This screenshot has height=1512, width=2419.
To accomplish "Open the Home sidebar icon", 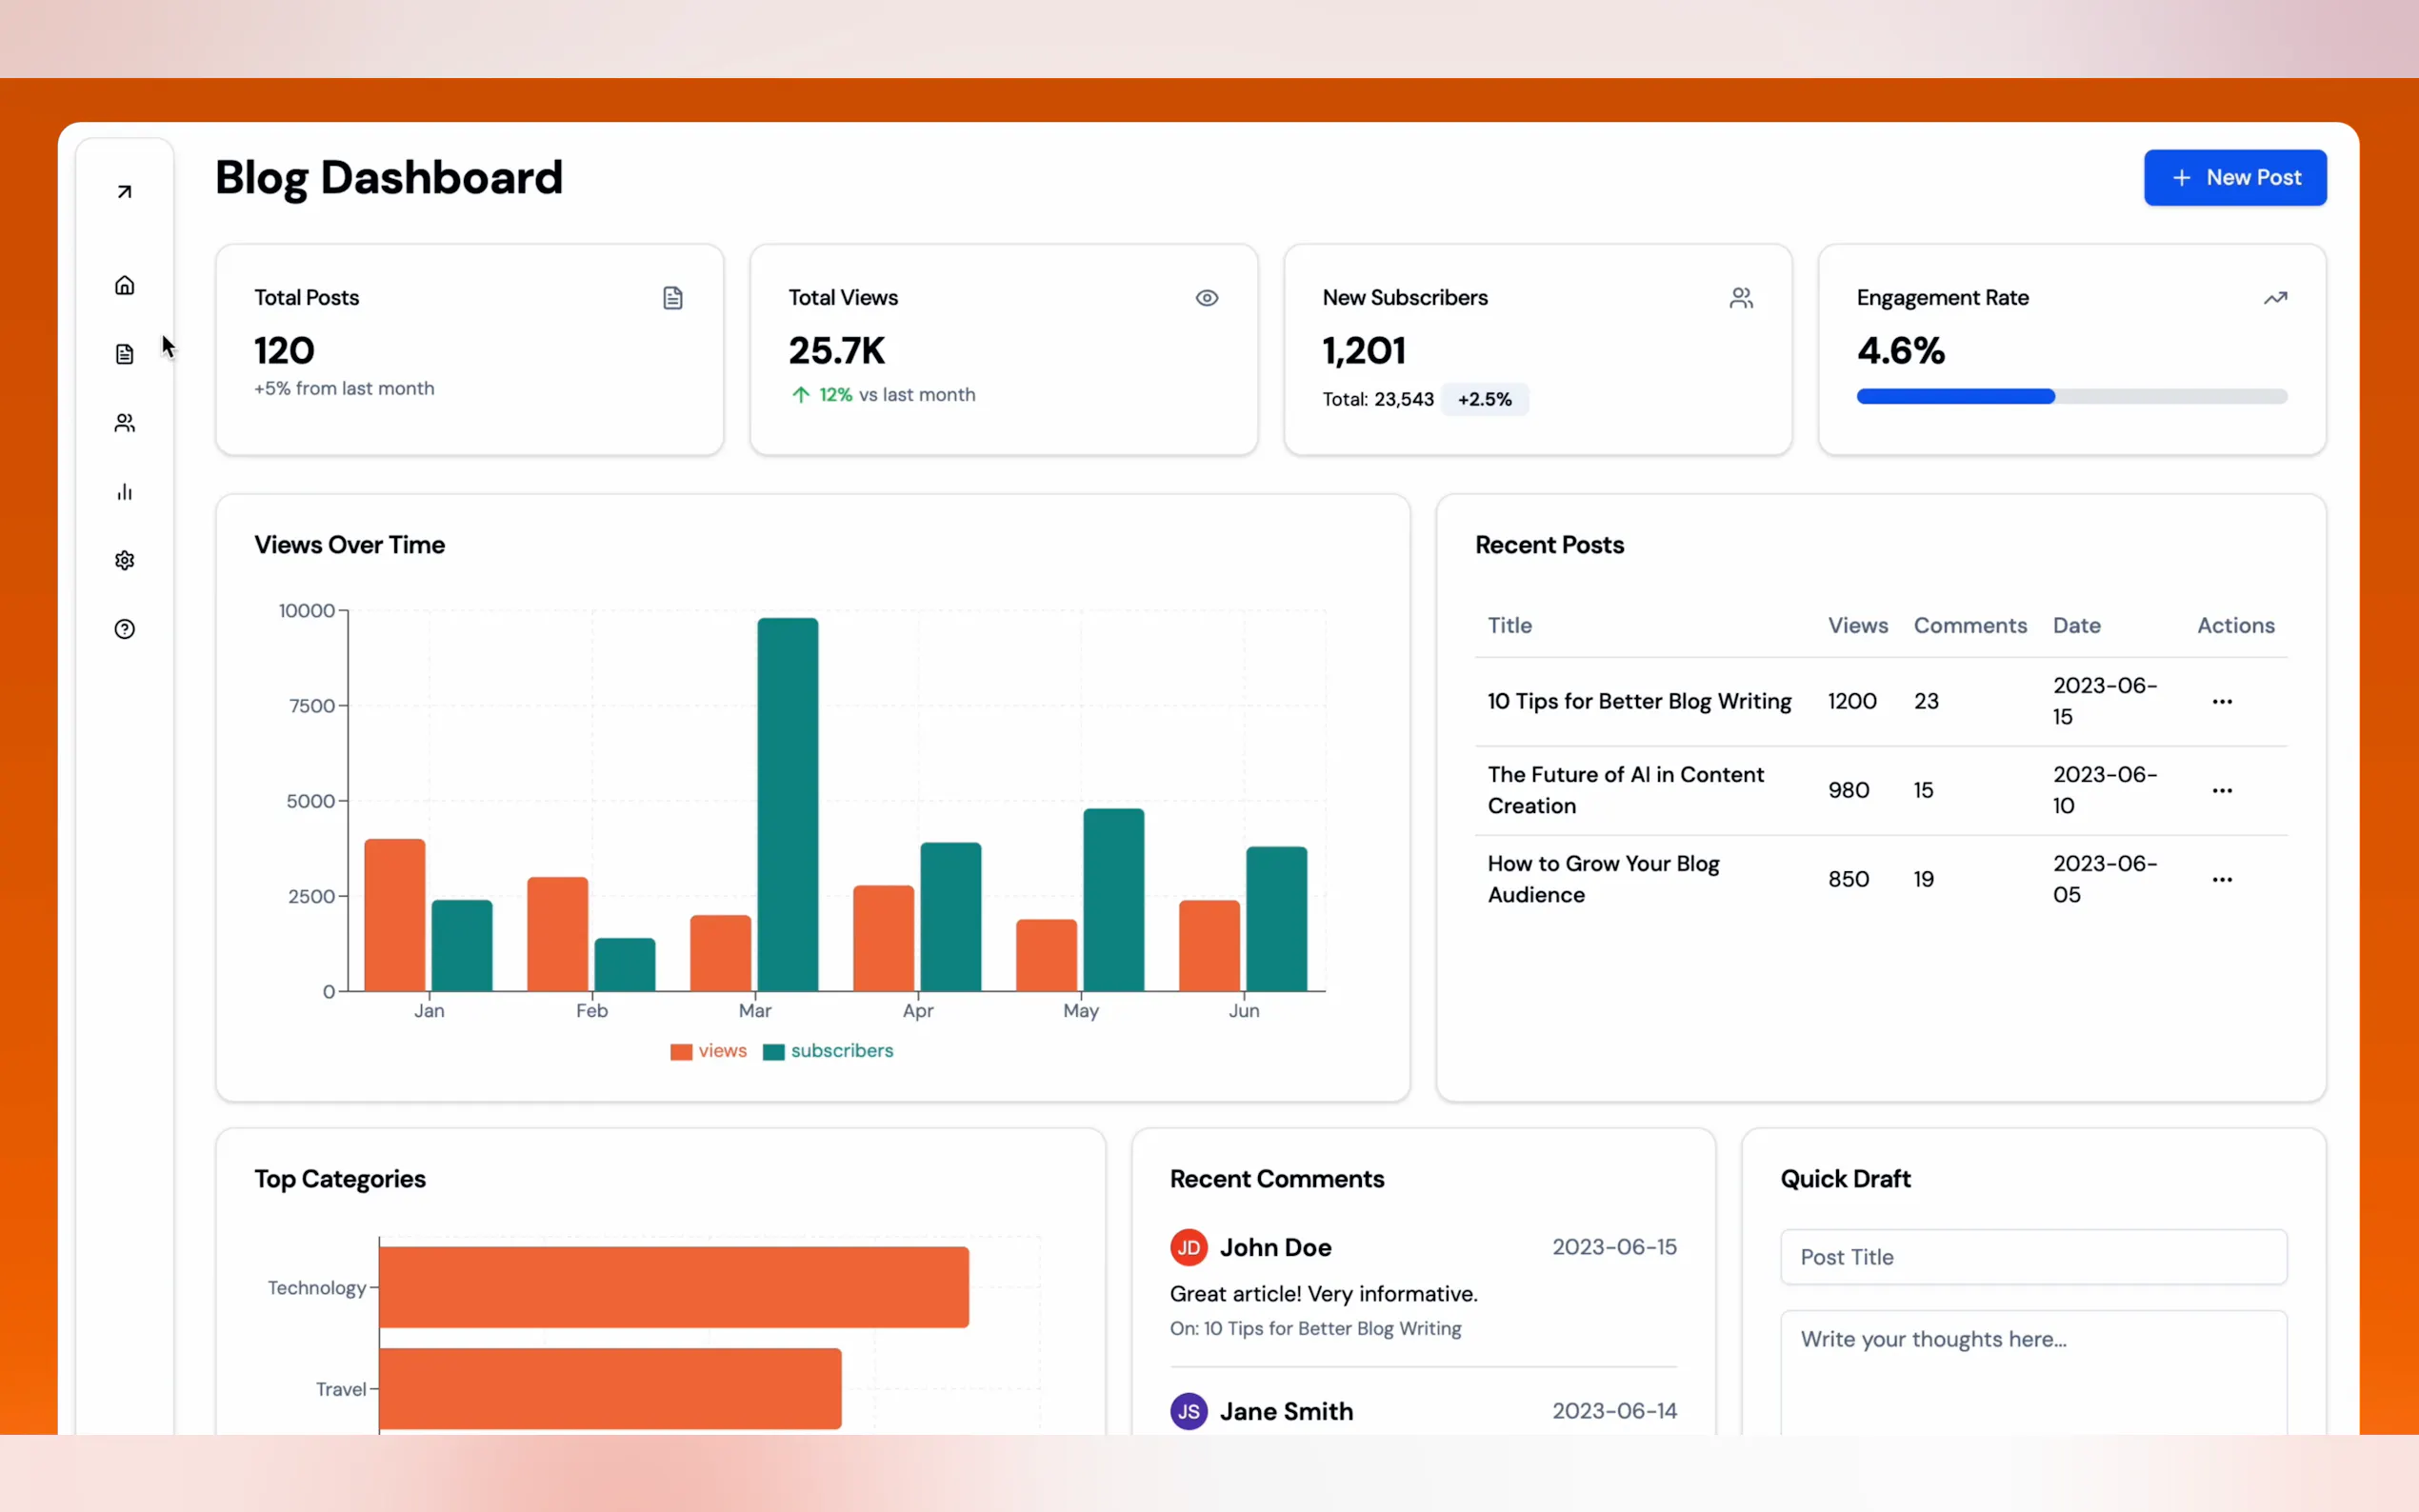I will click(x=124, y=286).
